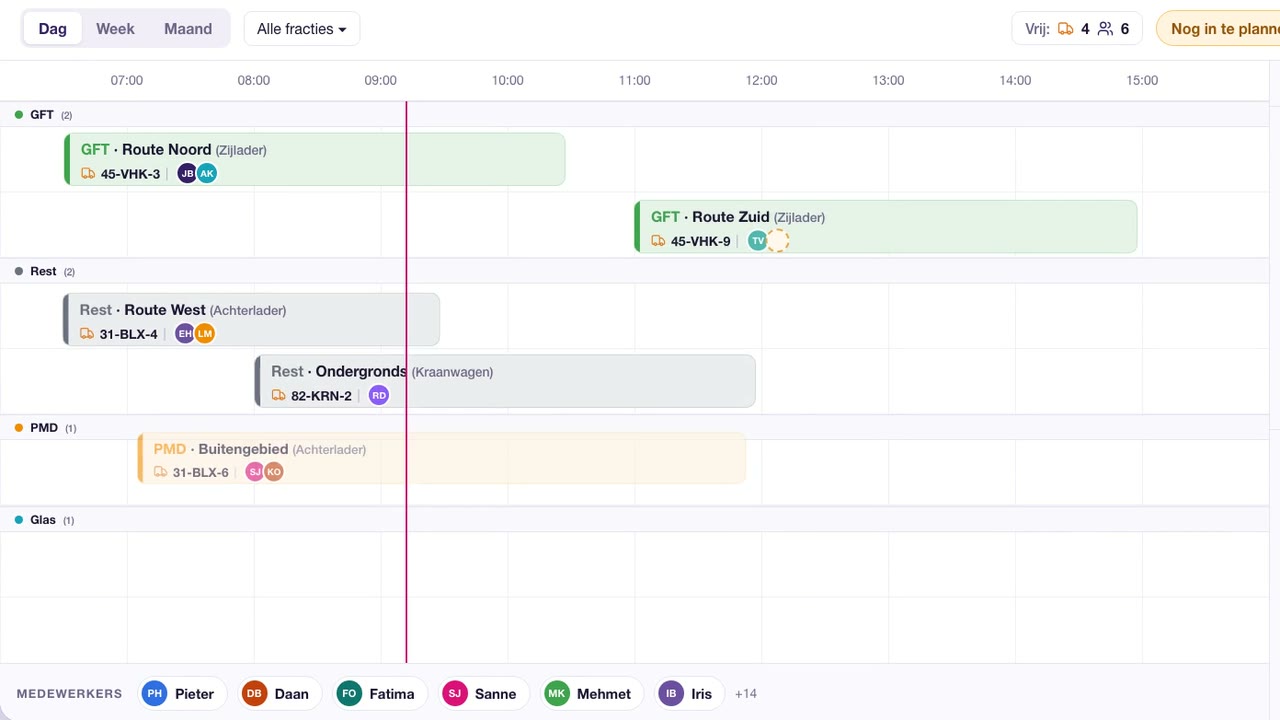This screenshot has width=1280, height=720.
Task: Click the EH avatar on Route West
Action: (x=185, y=334)
